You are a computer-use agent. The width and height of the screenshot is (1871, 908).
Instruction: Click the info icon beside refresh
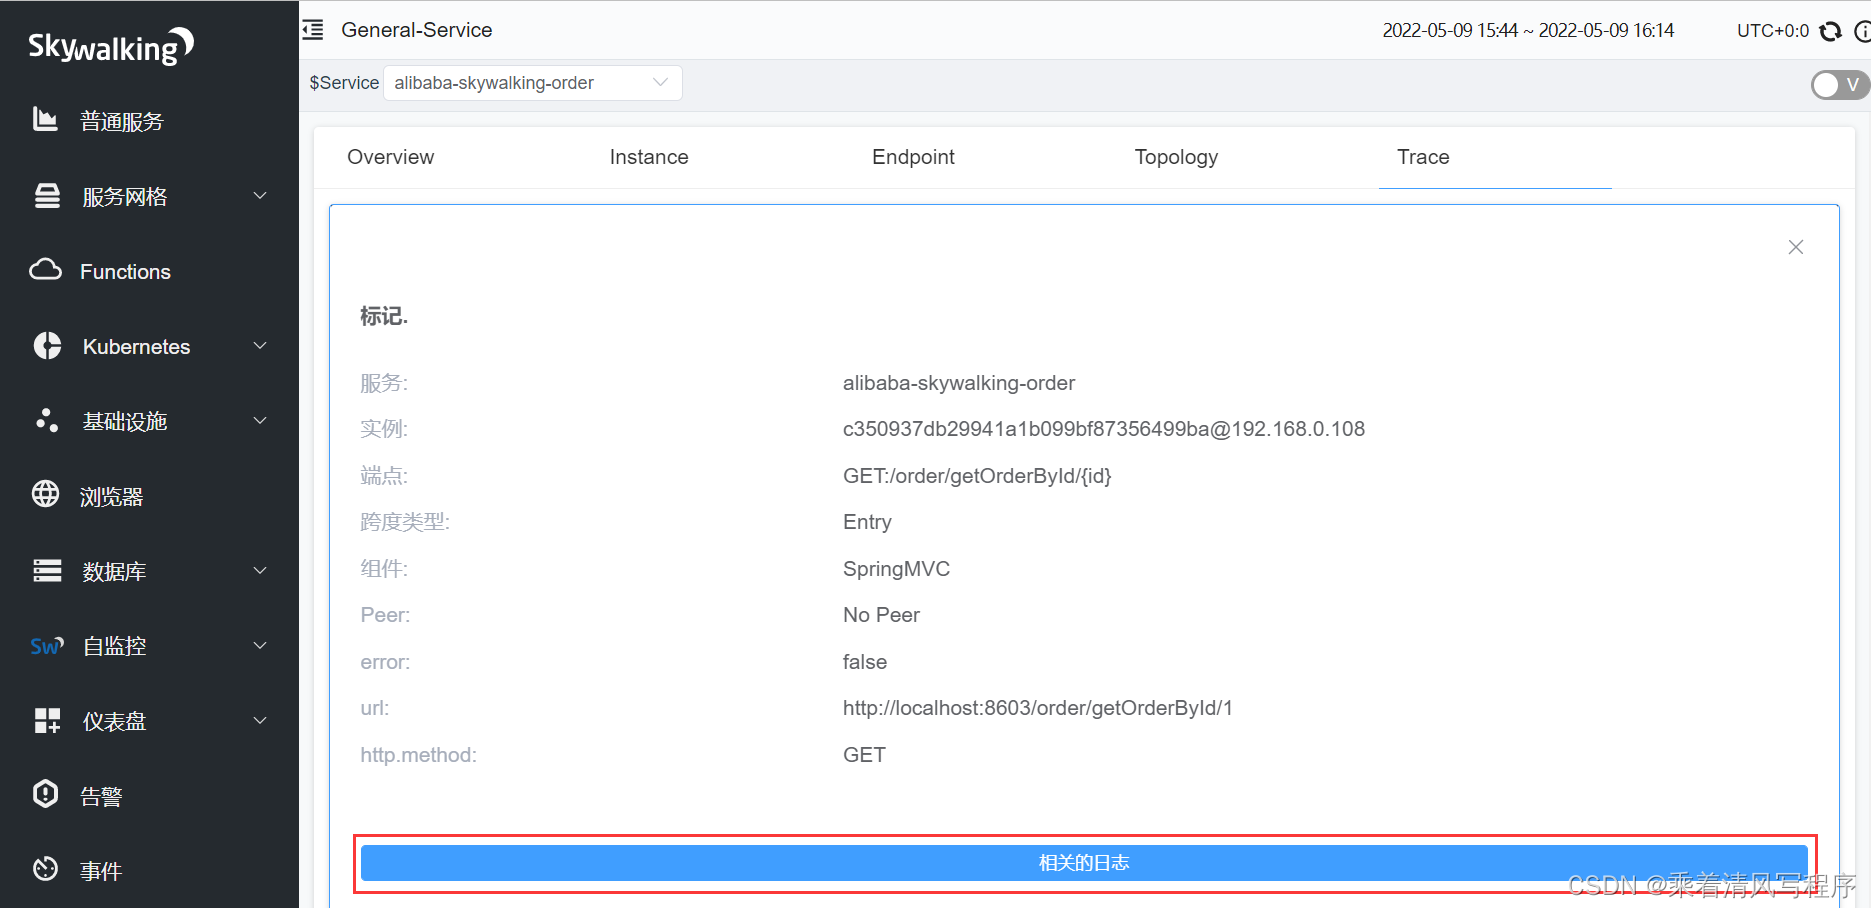click(x=1862, y=31)
